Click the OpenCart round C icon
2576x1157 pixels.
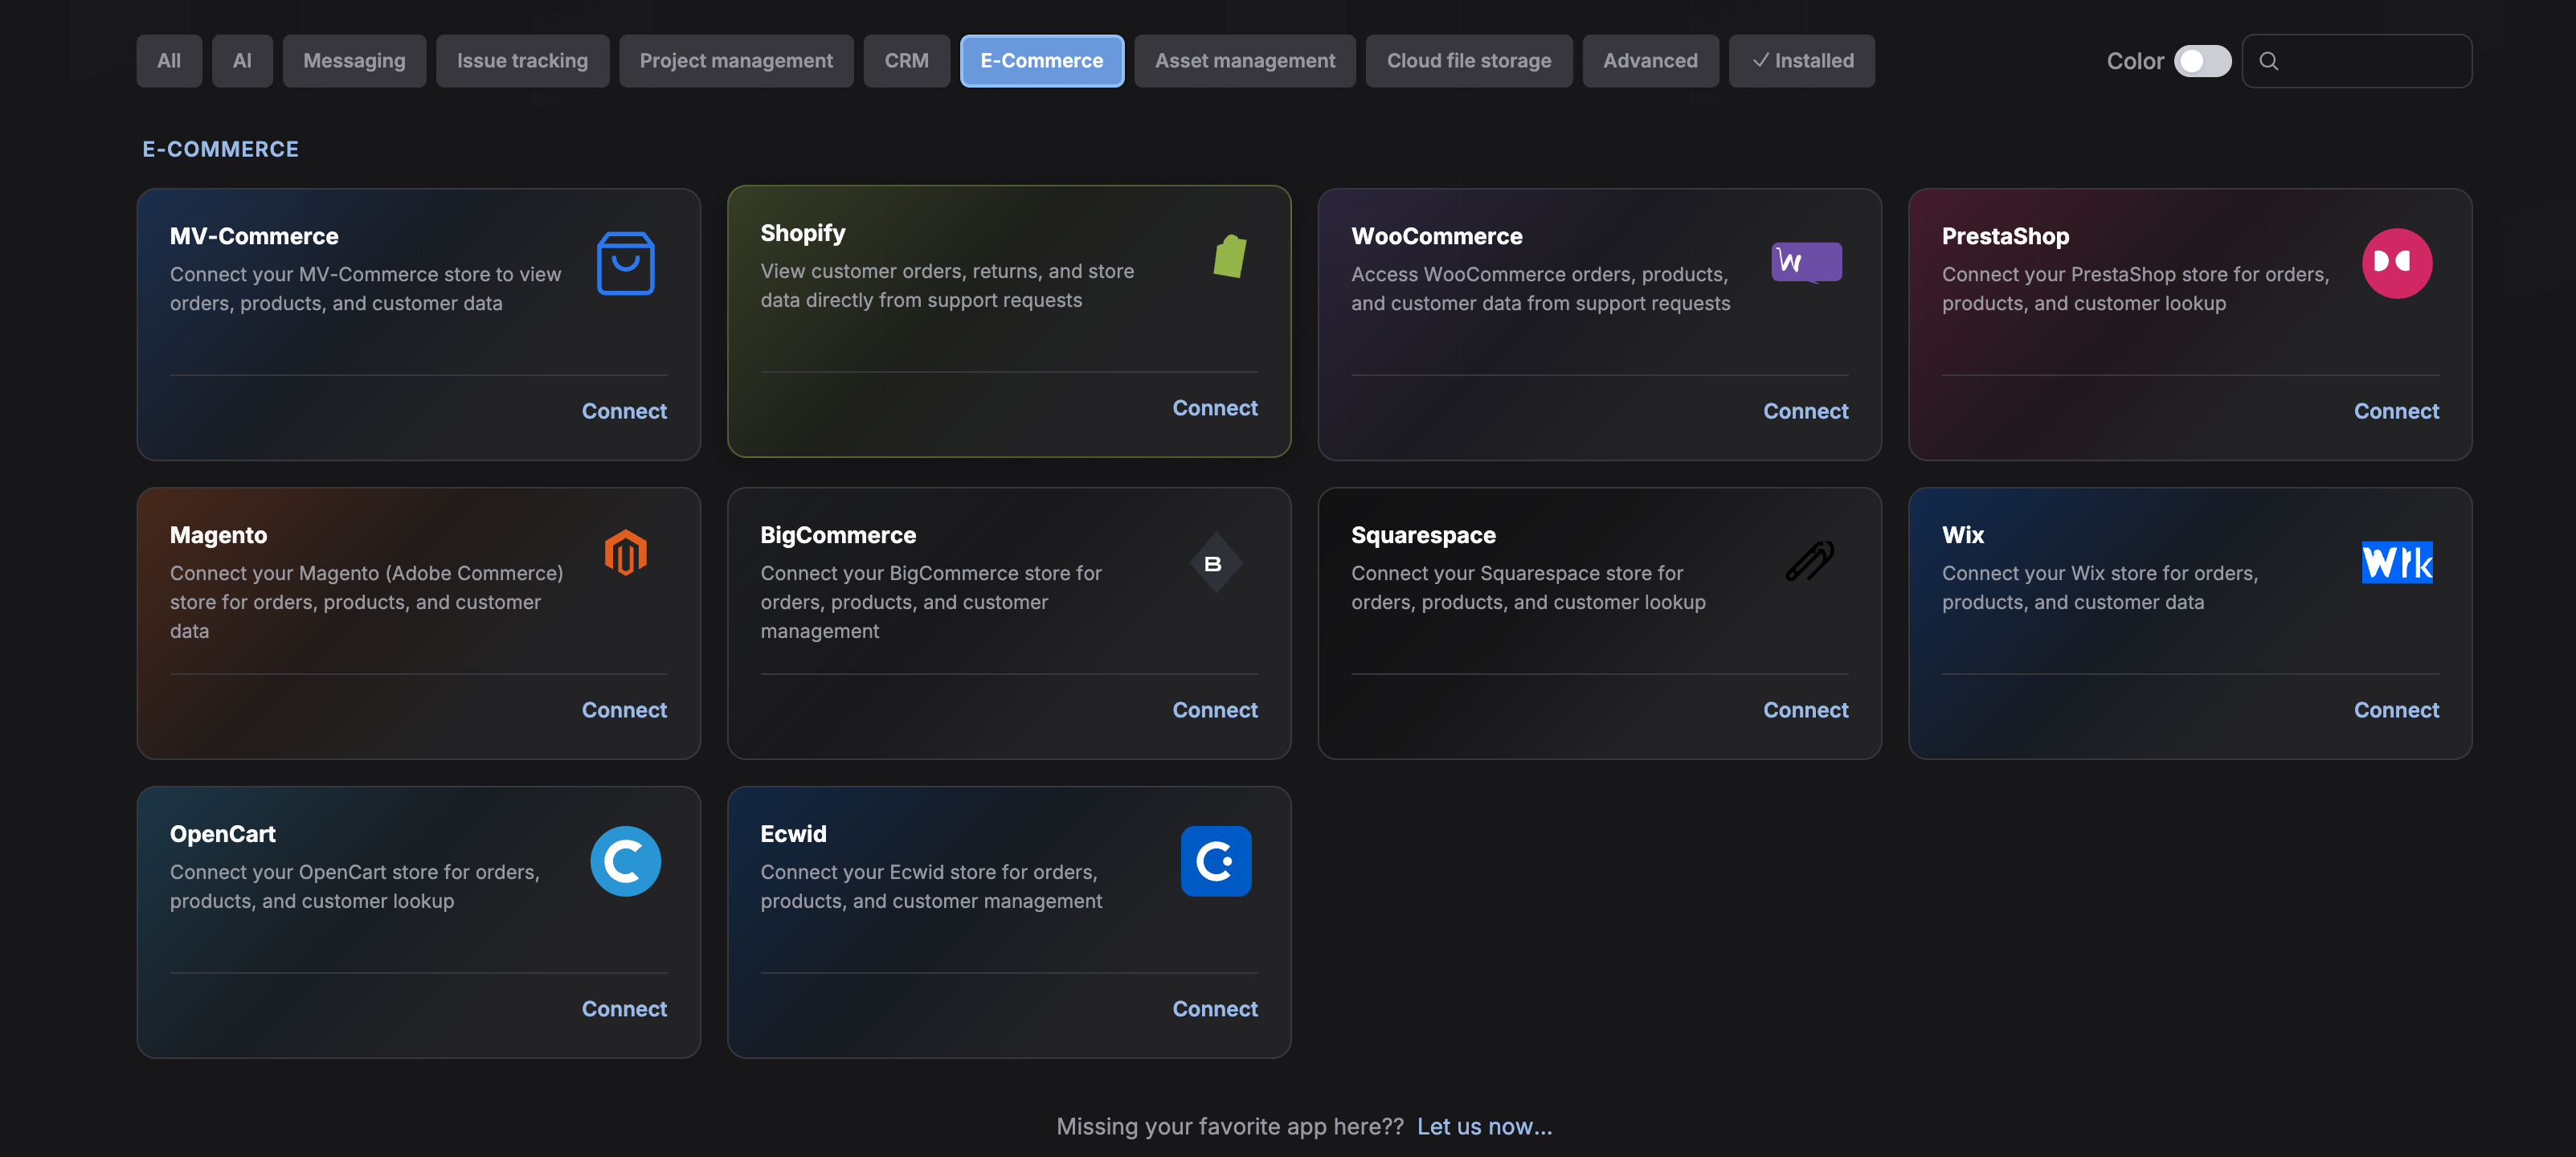coord(625,861)
